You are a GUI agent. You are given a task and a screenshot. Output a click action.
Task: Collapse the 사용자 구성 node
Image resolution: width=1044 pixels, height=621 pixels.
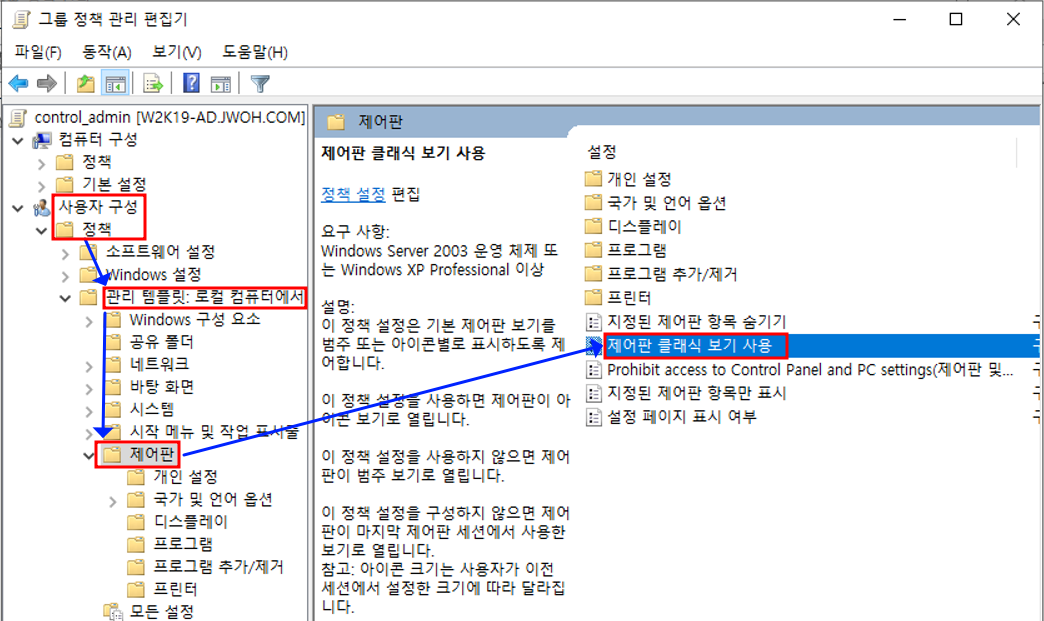point(18,208)
